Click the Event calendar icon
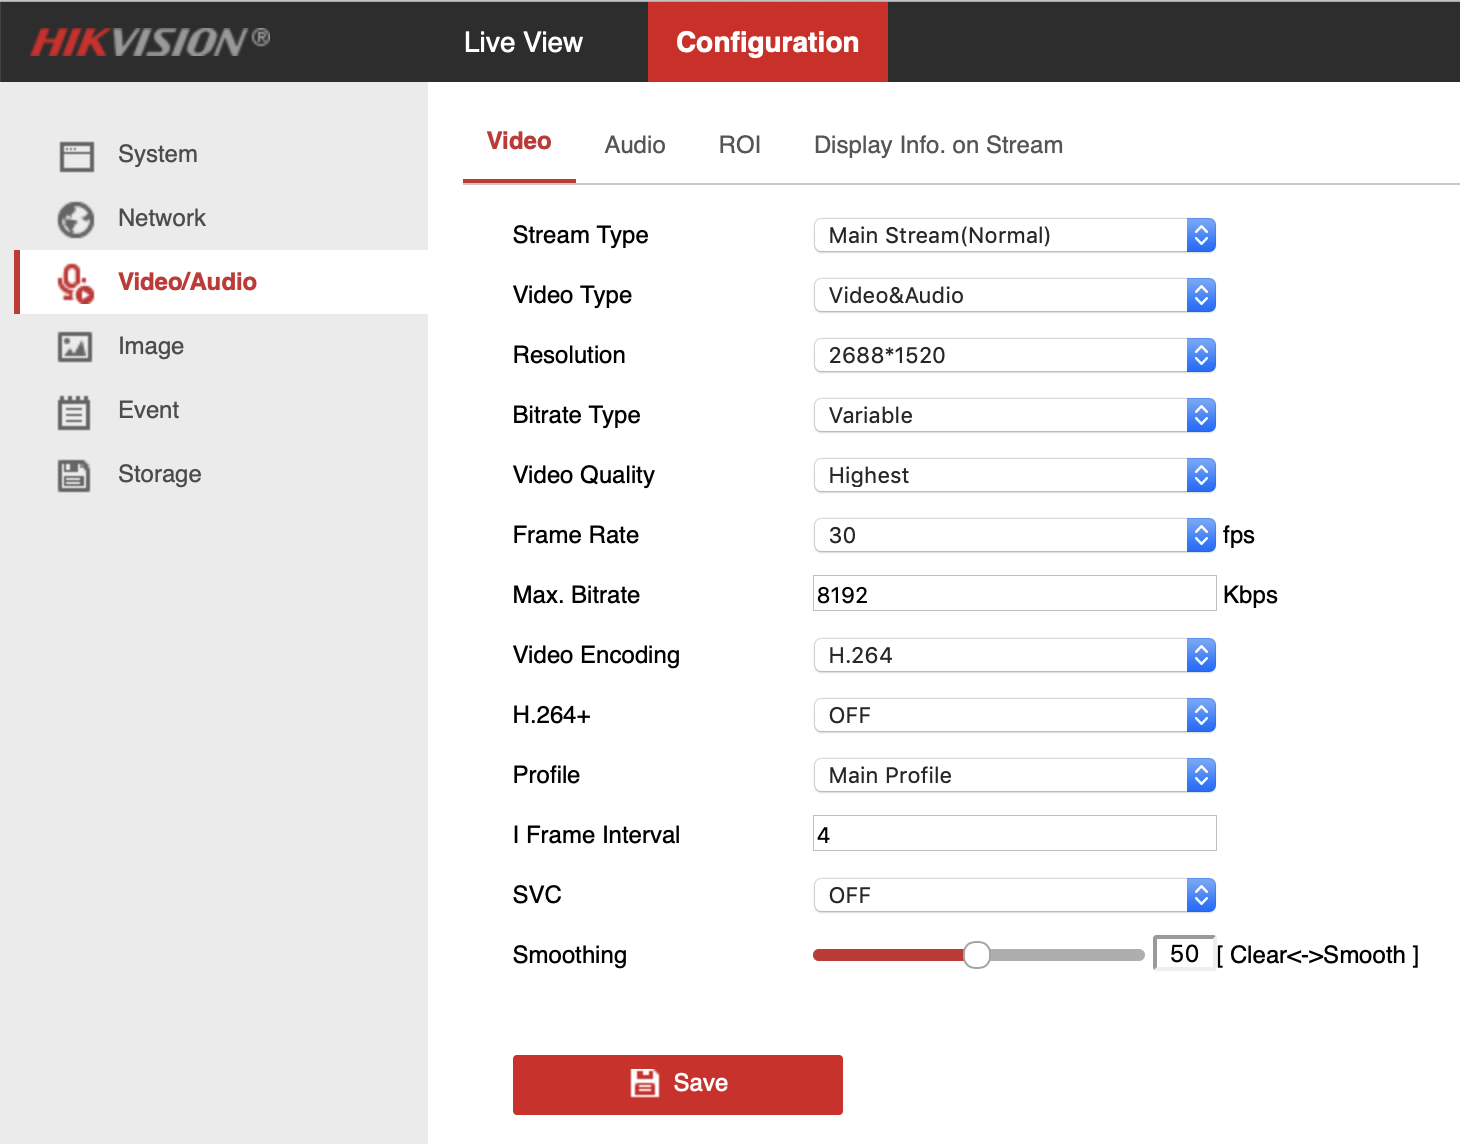The image size is (1460, 1144). [x=75, y=410]
